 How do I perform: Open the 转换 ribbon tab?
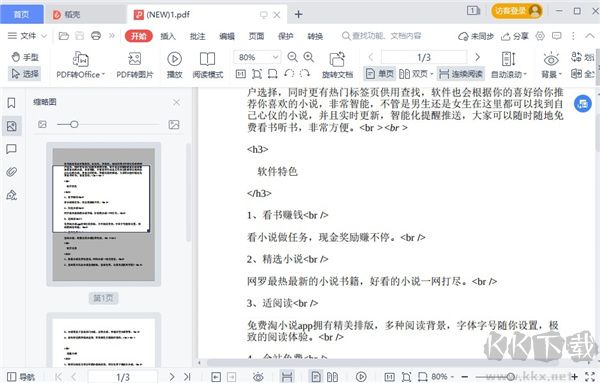pos(315,36)
